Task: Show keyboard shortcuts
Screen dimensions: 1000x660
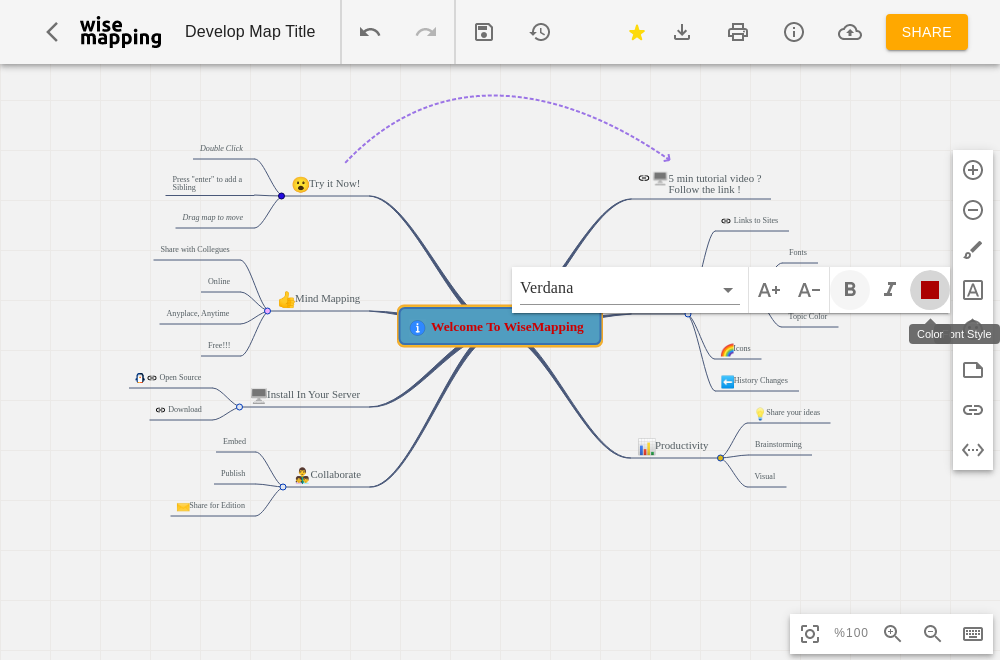Action: click(973, 633)
